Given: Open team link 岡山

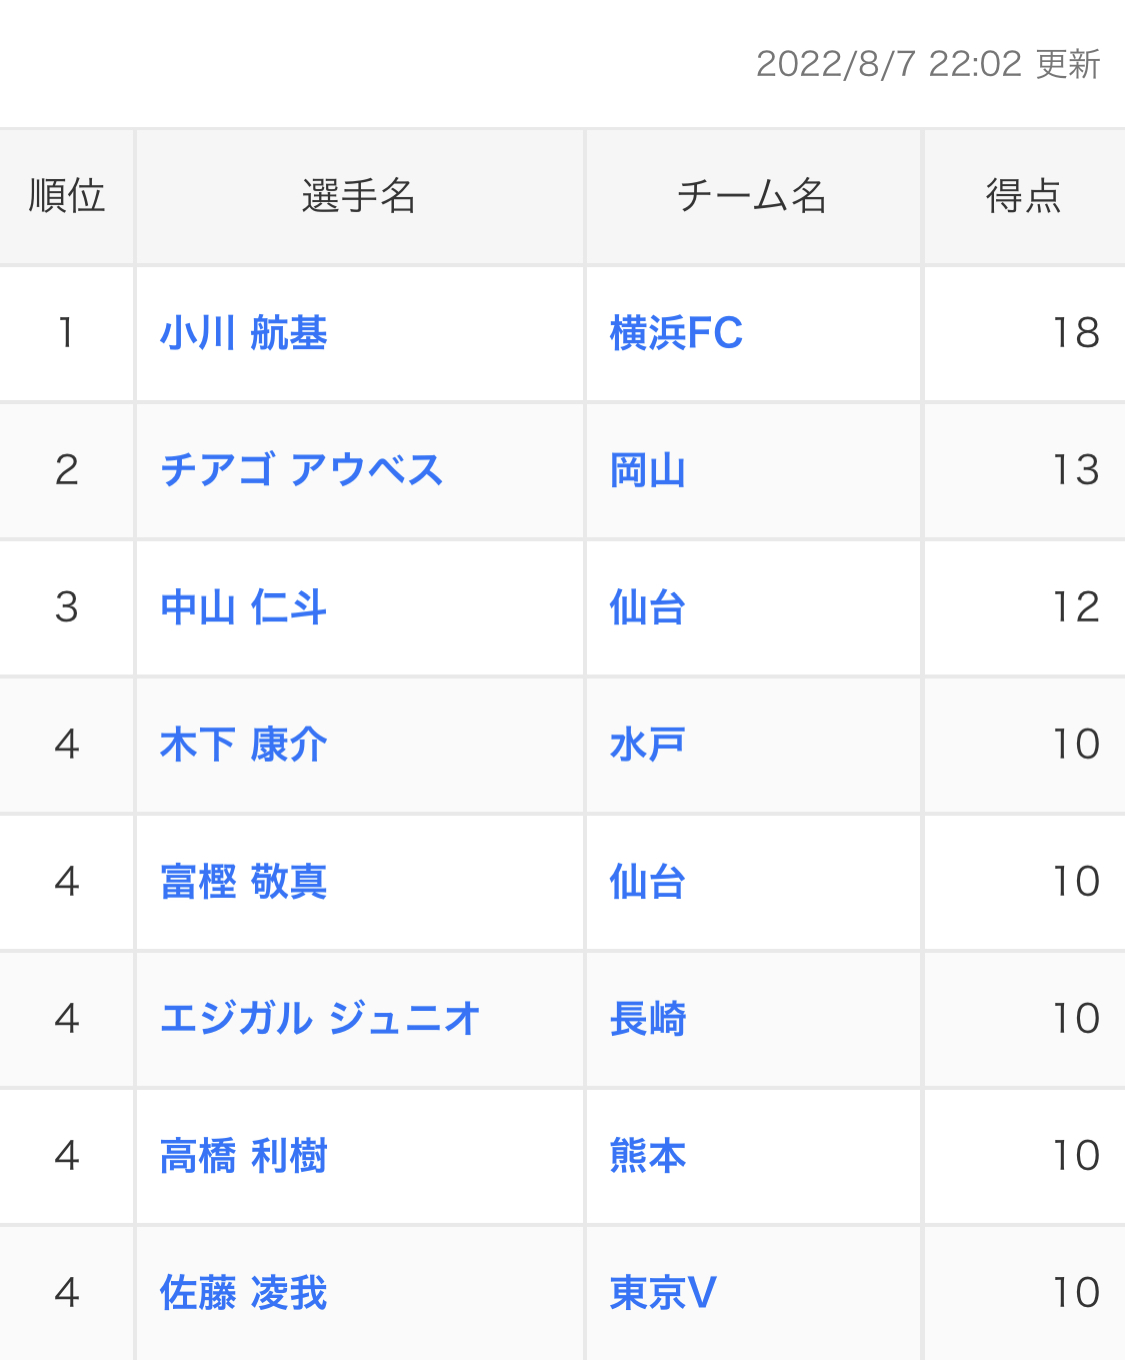Looking at the screenshot, I should pos(647,470).
